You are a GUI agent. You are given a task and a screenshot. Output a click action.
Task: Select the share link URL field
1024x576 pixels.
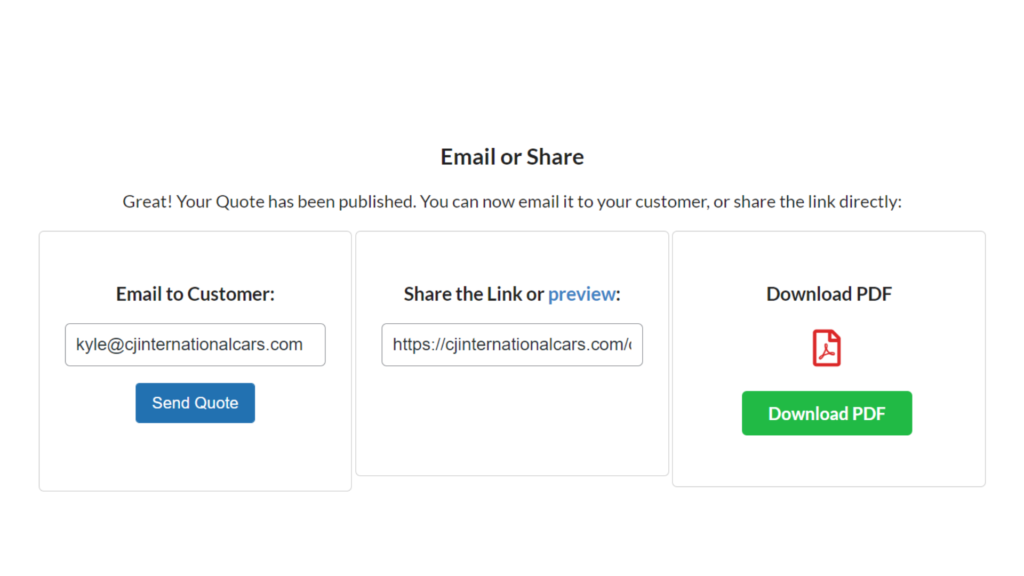pos(511,345)
